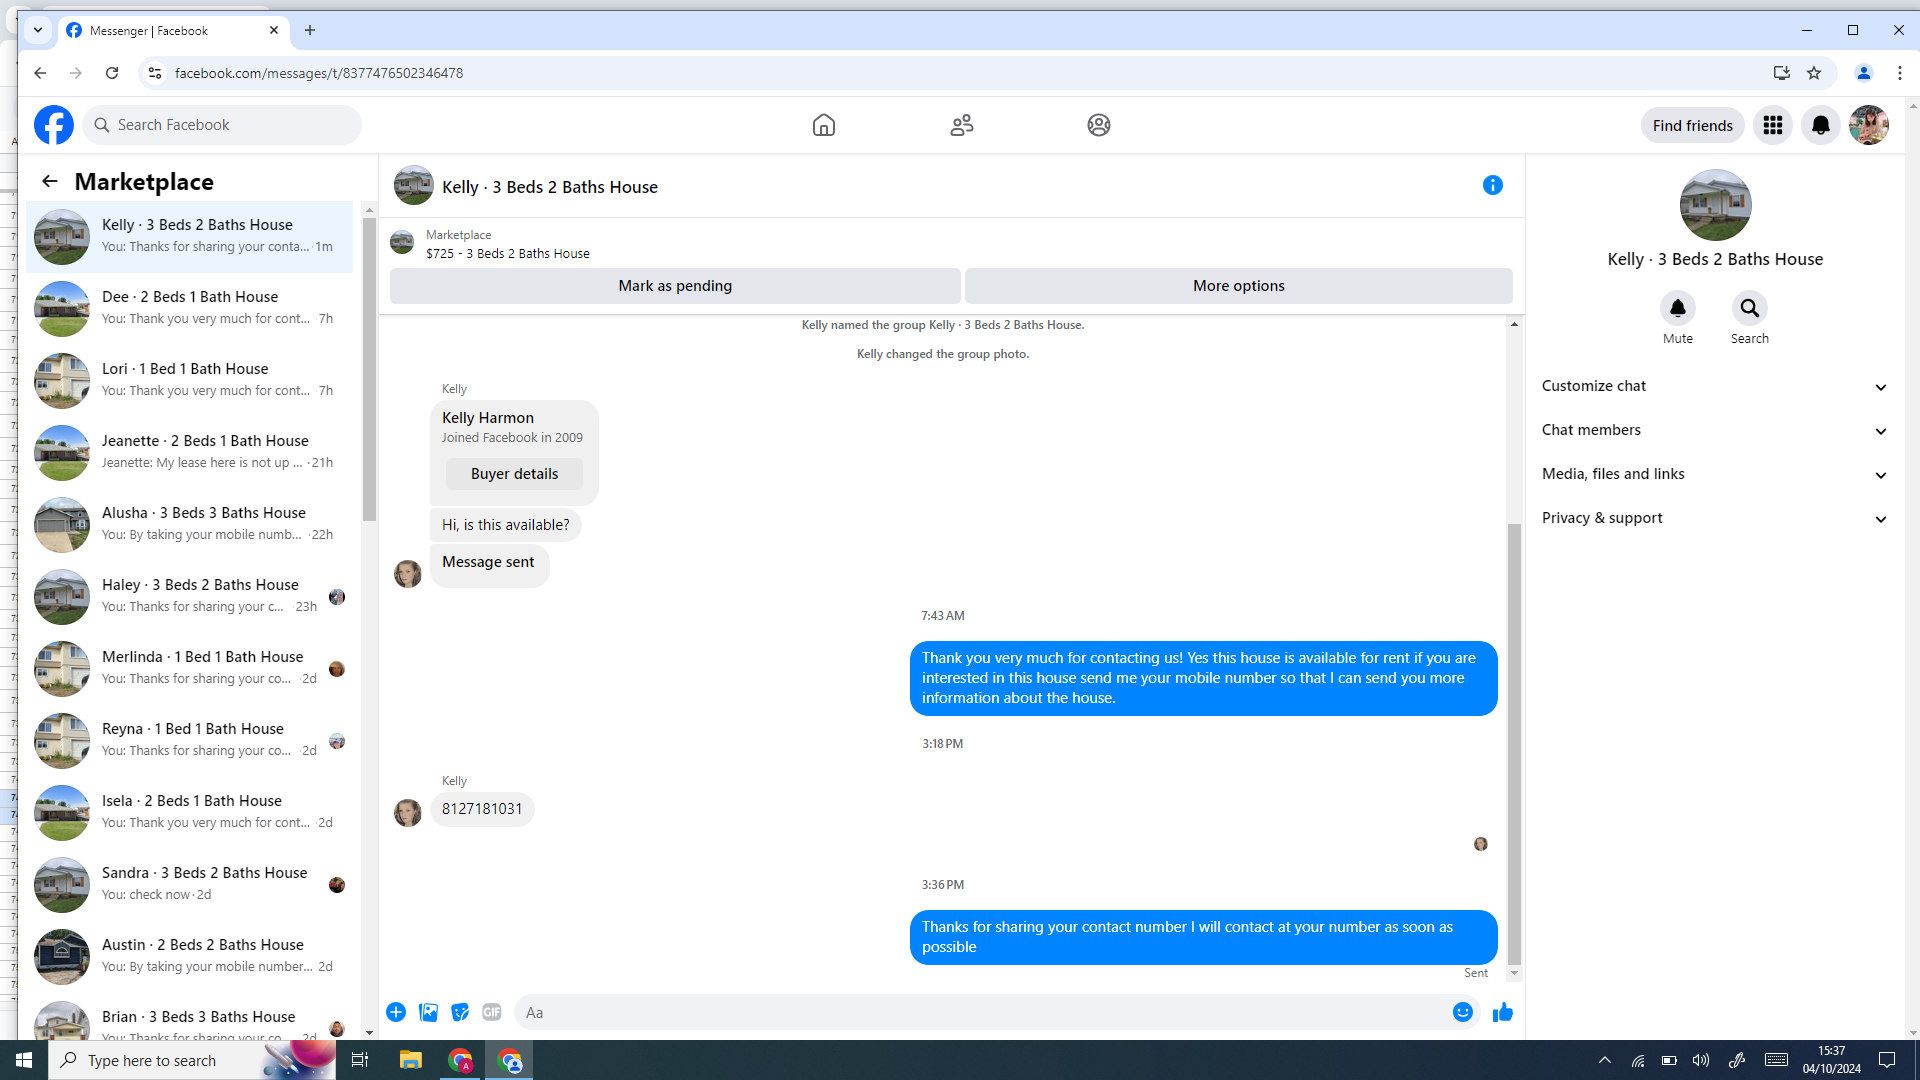Open the Jeanette 2 Beds 1 Bath conversation
1920x1080 pixels.
[190, 452]
